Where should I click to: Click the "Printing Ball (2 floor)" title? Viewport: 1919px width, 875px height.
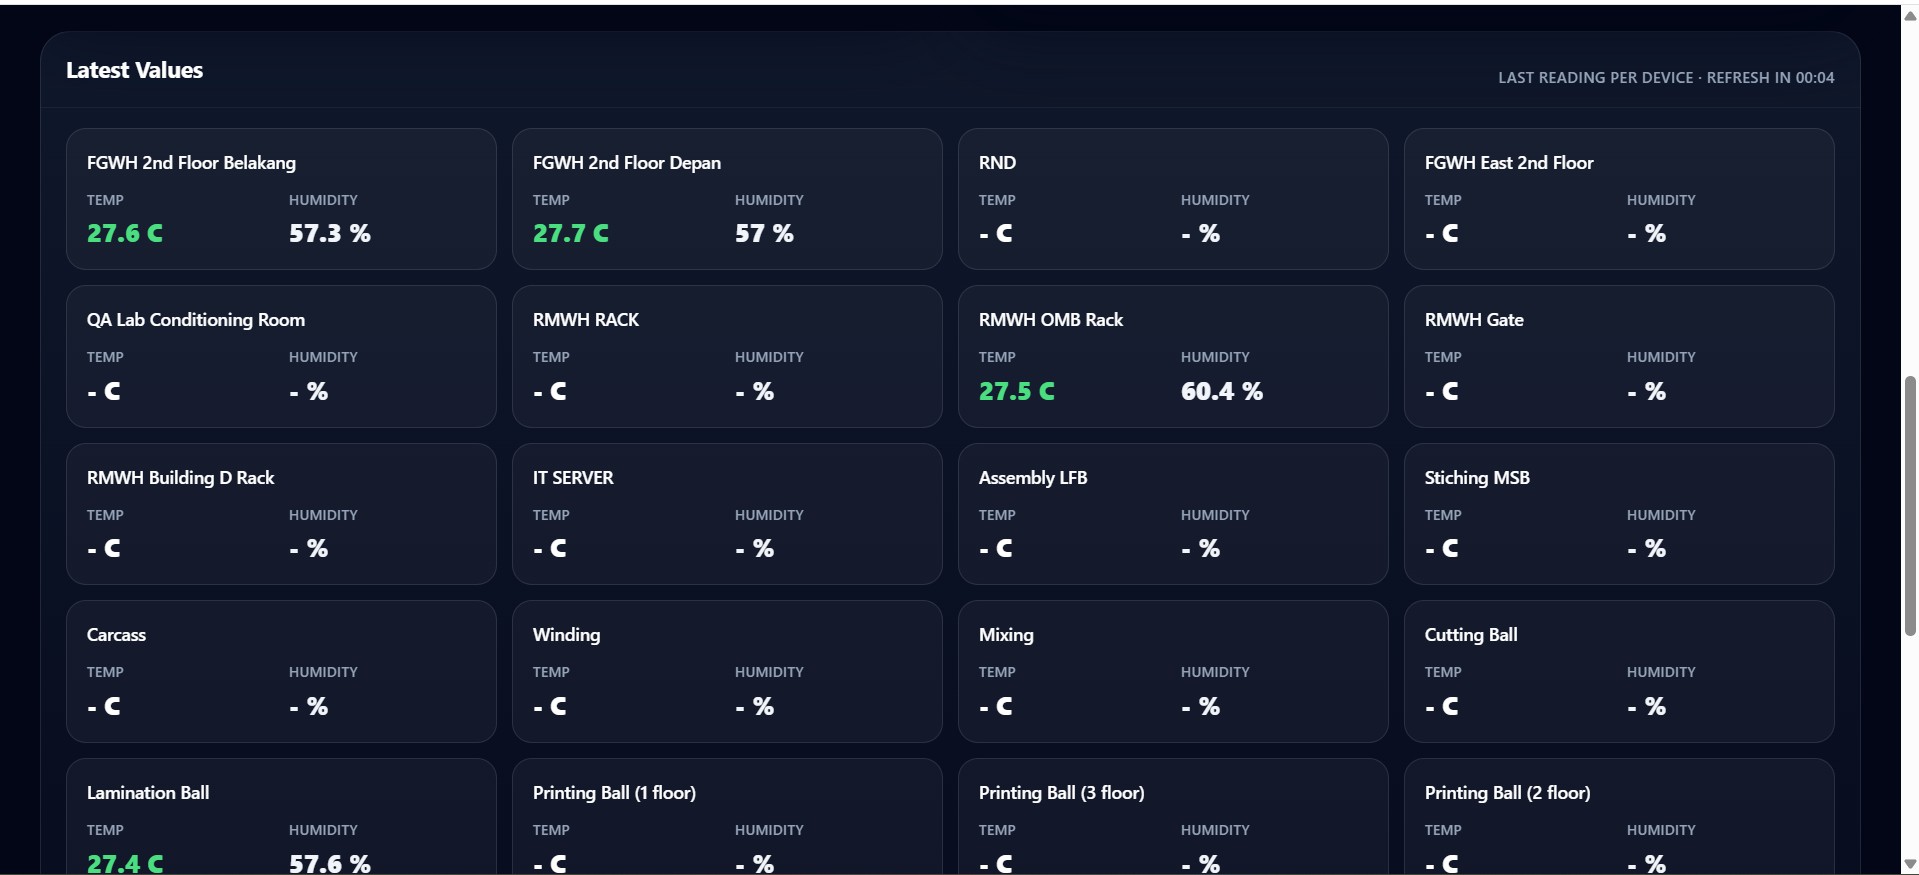[1507, 793]
